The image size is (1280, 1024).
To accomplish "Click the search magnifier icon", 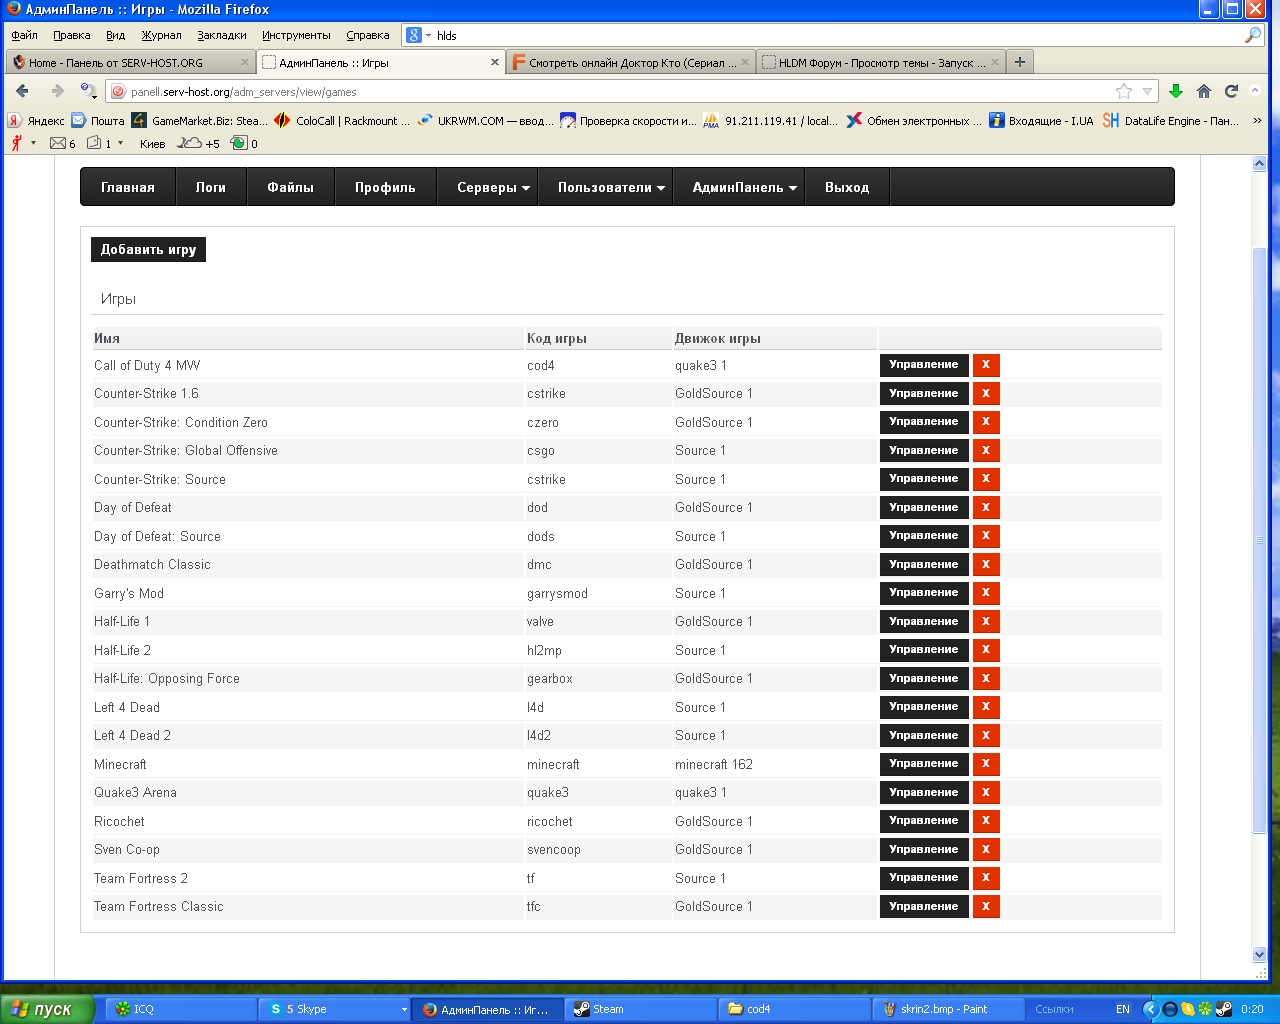I will point(1253,35).
